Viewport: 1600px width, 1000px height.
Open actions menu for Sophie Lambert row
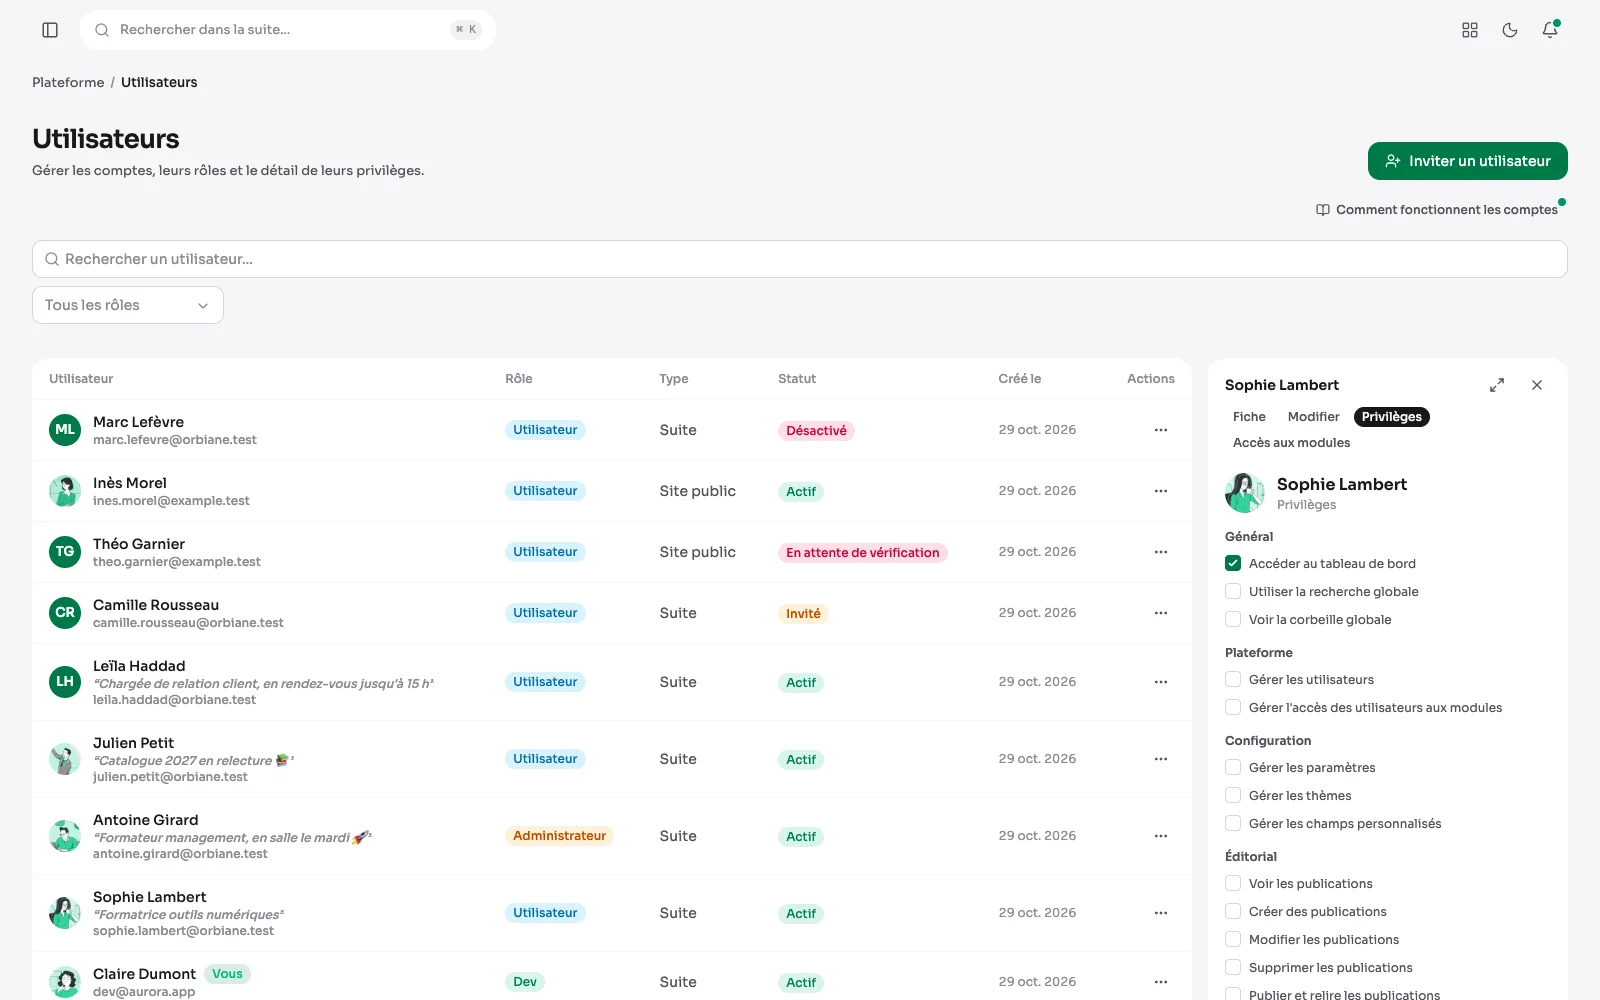[x=1161, y=913]
